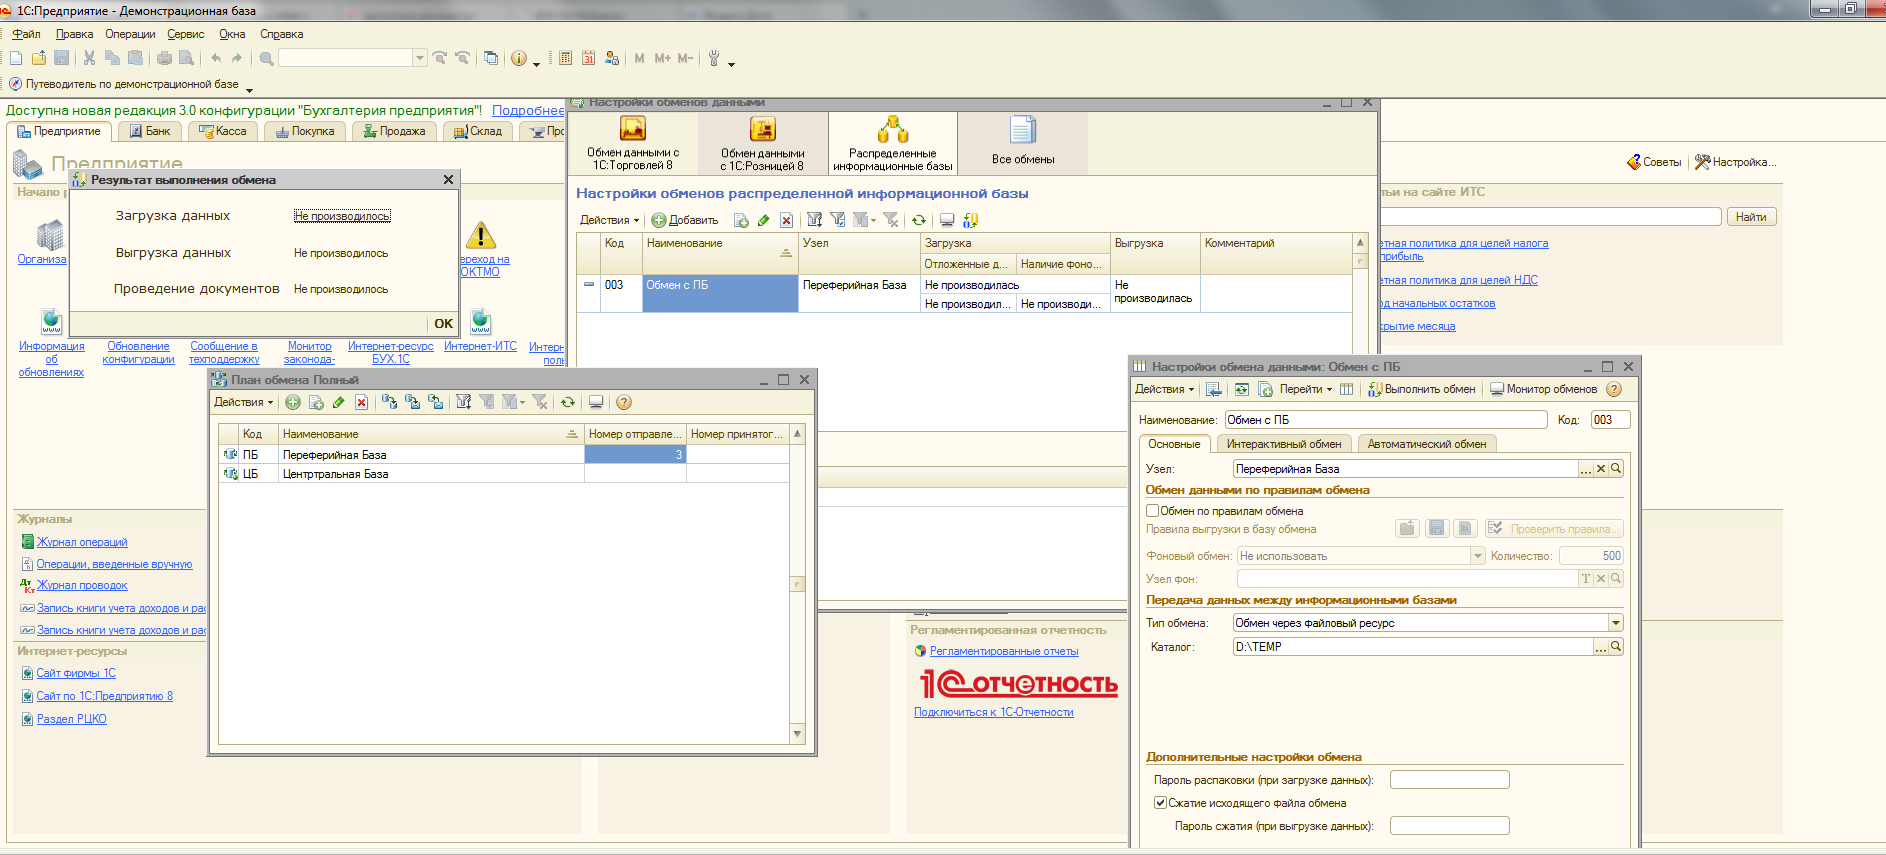Click Выполнить обмен button

point(1421,389)
